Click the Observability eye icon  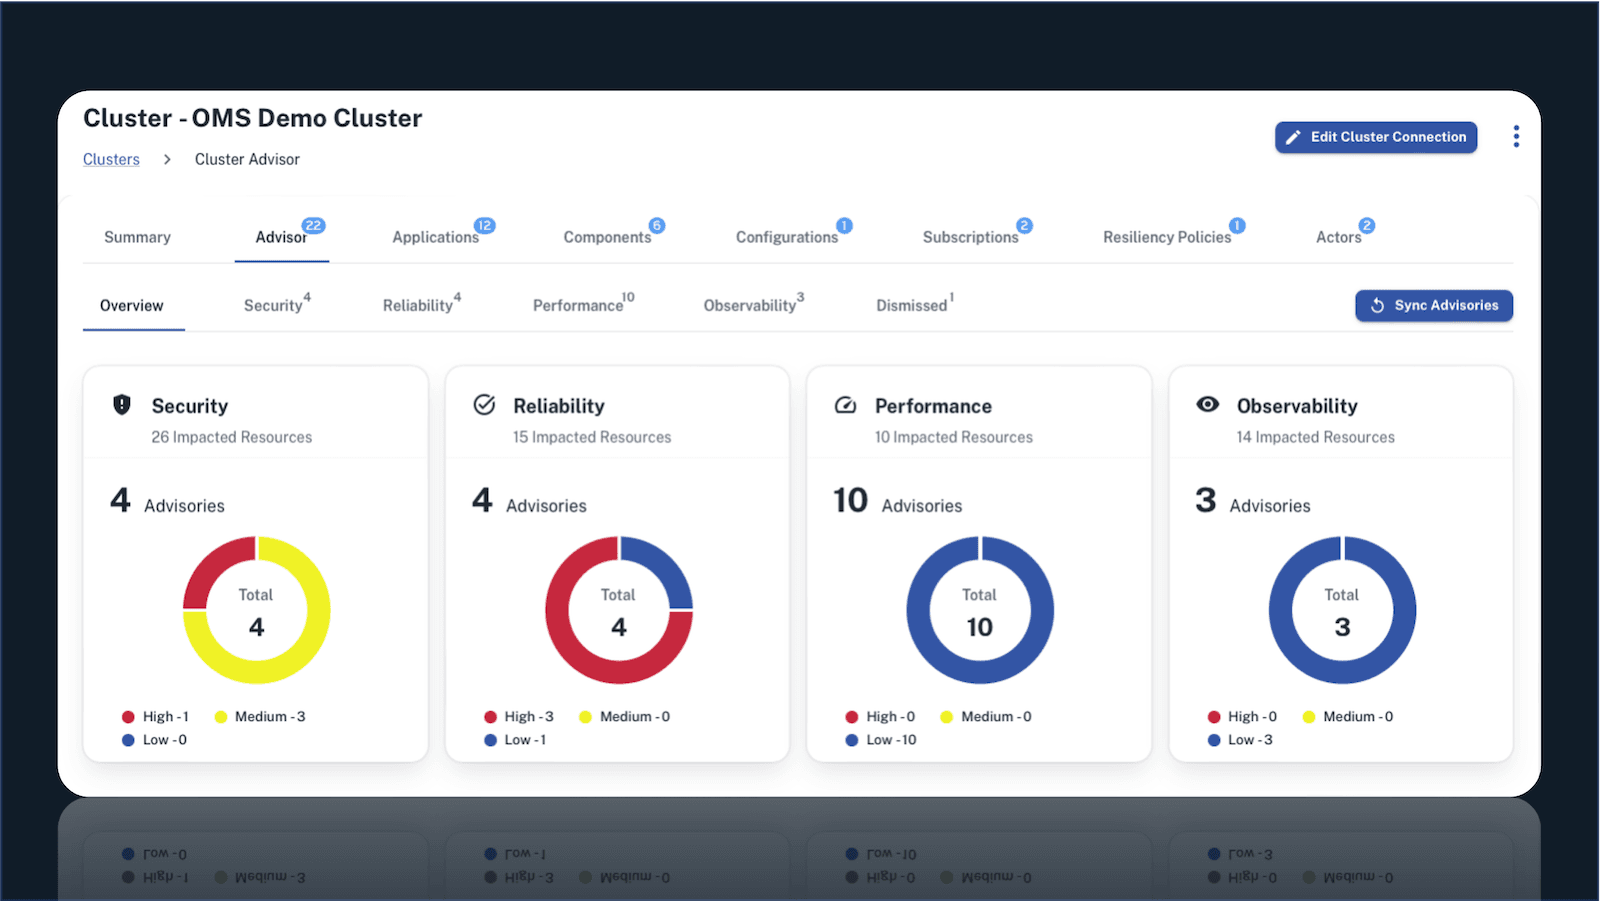[1206, 404]
